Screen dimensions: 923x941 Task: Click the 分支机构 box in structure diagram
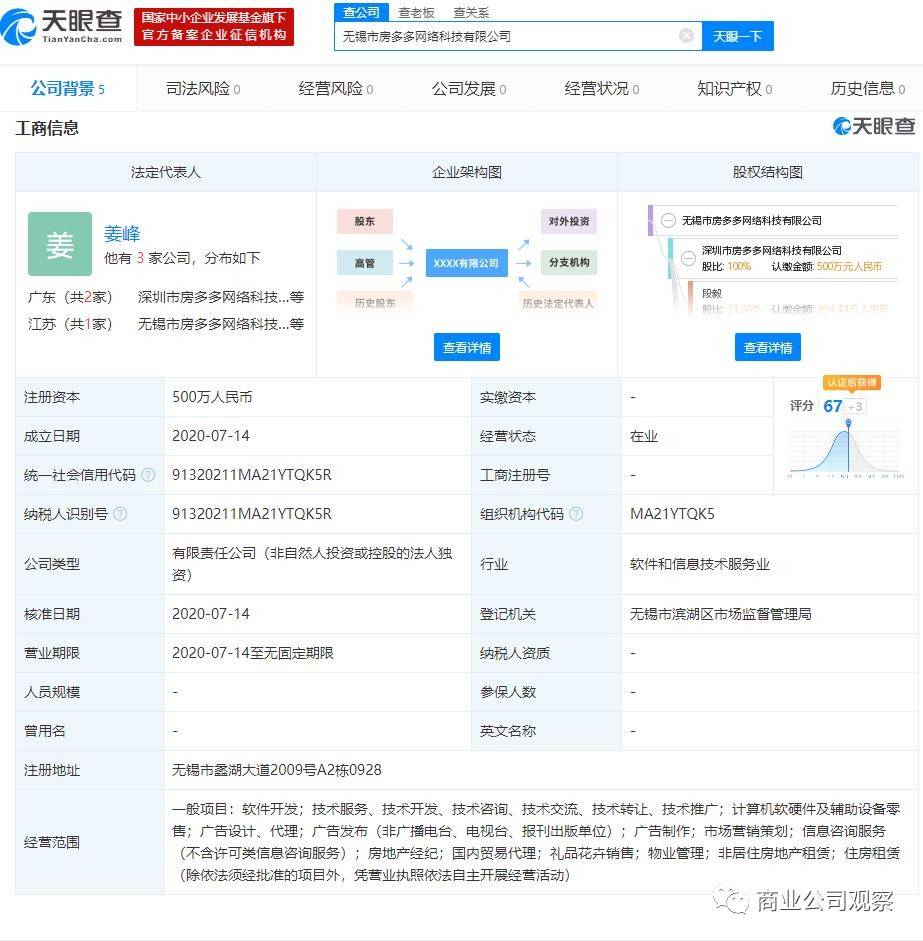(x=568, y=263)
